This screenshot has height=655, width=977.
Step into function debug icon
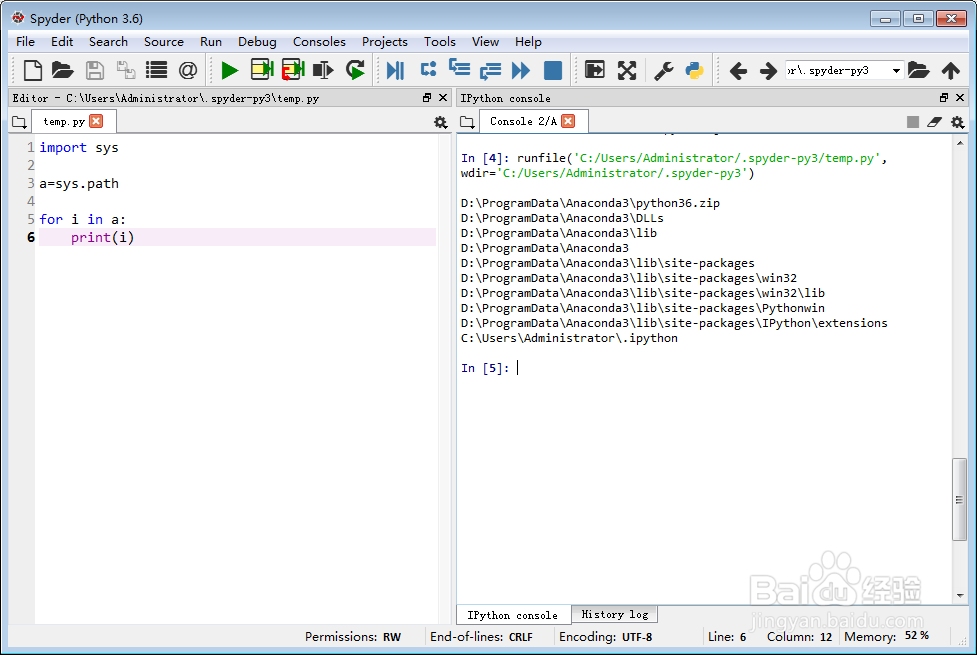(x=460, y=69)
